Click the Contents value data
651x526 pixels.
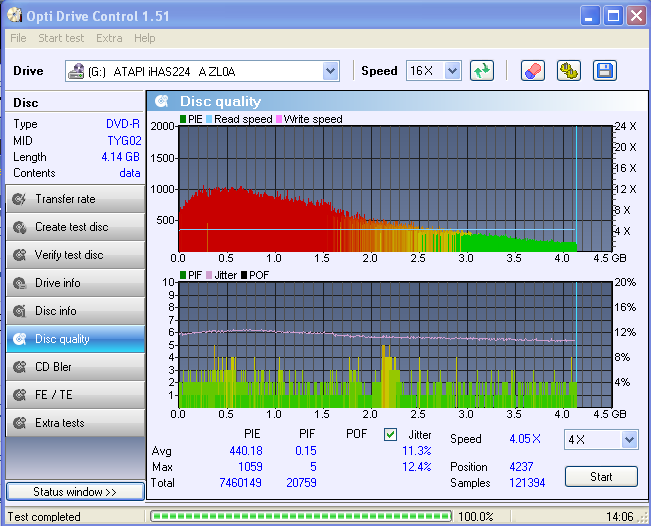coord(130,173)
